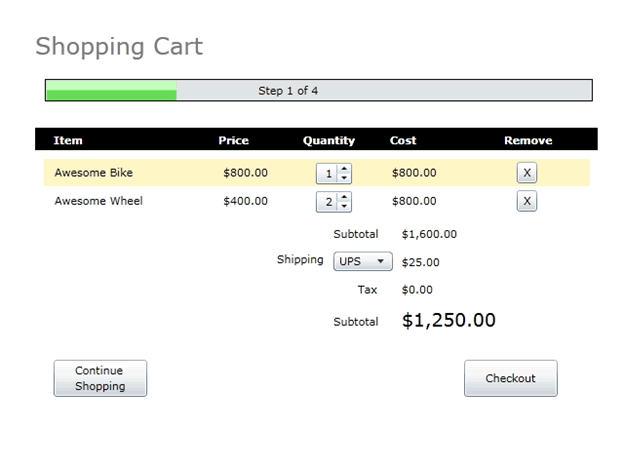Image resolution: width=625 pixels, height=469 pixels.
Task: Click the Quantity column header
Action: click(x=329, y=140)
